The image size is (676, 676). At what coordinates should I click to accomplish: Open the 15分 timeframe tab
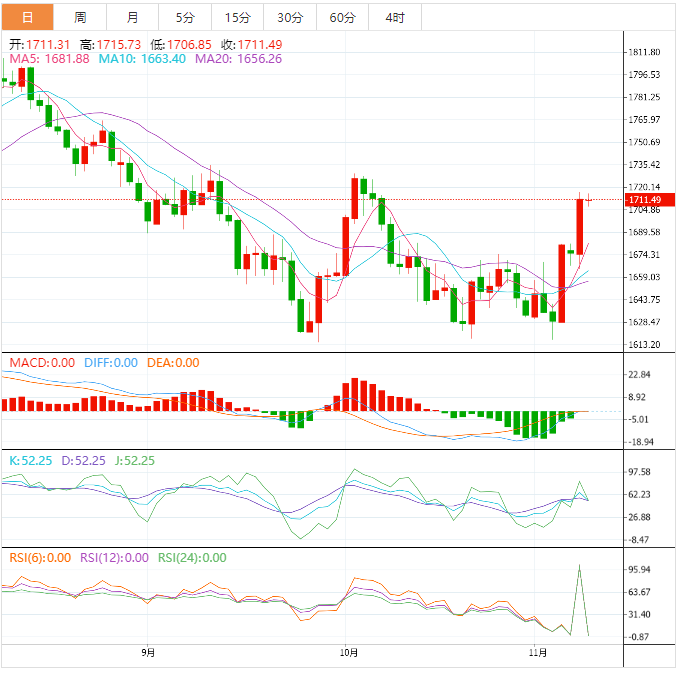[x=238, y=18]
